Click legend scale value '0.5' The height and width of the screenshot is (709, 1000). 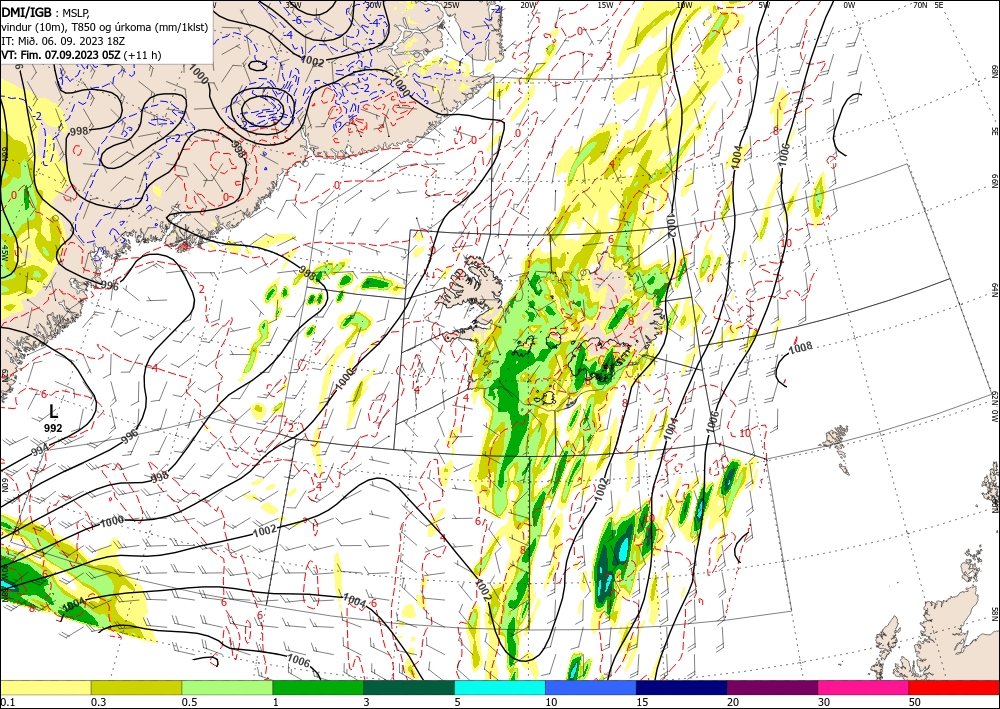188,702
